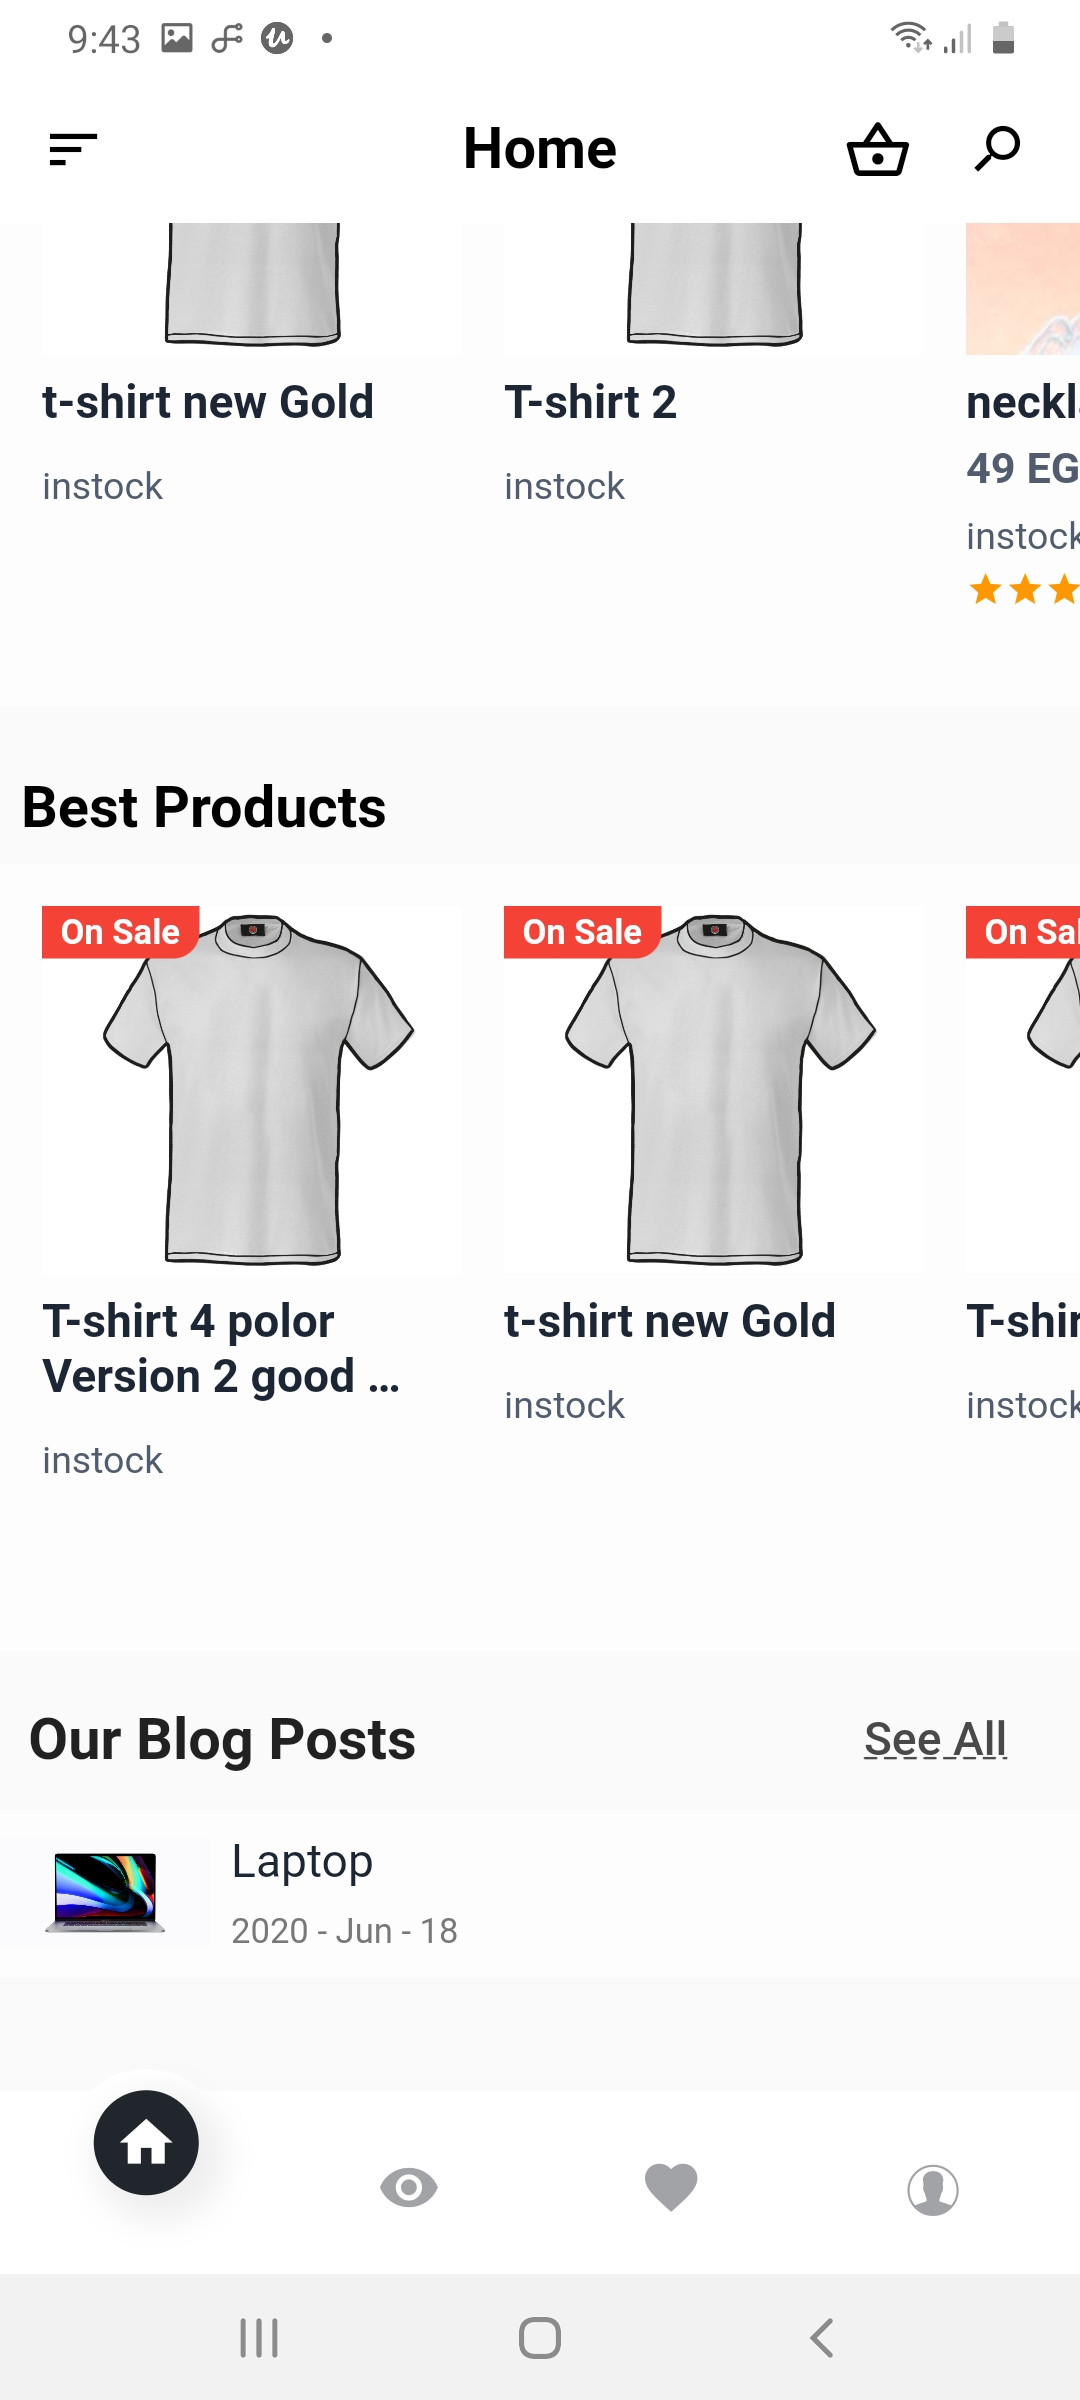
Task: Tap the necklace star rating
Action: click(1023, 589)
